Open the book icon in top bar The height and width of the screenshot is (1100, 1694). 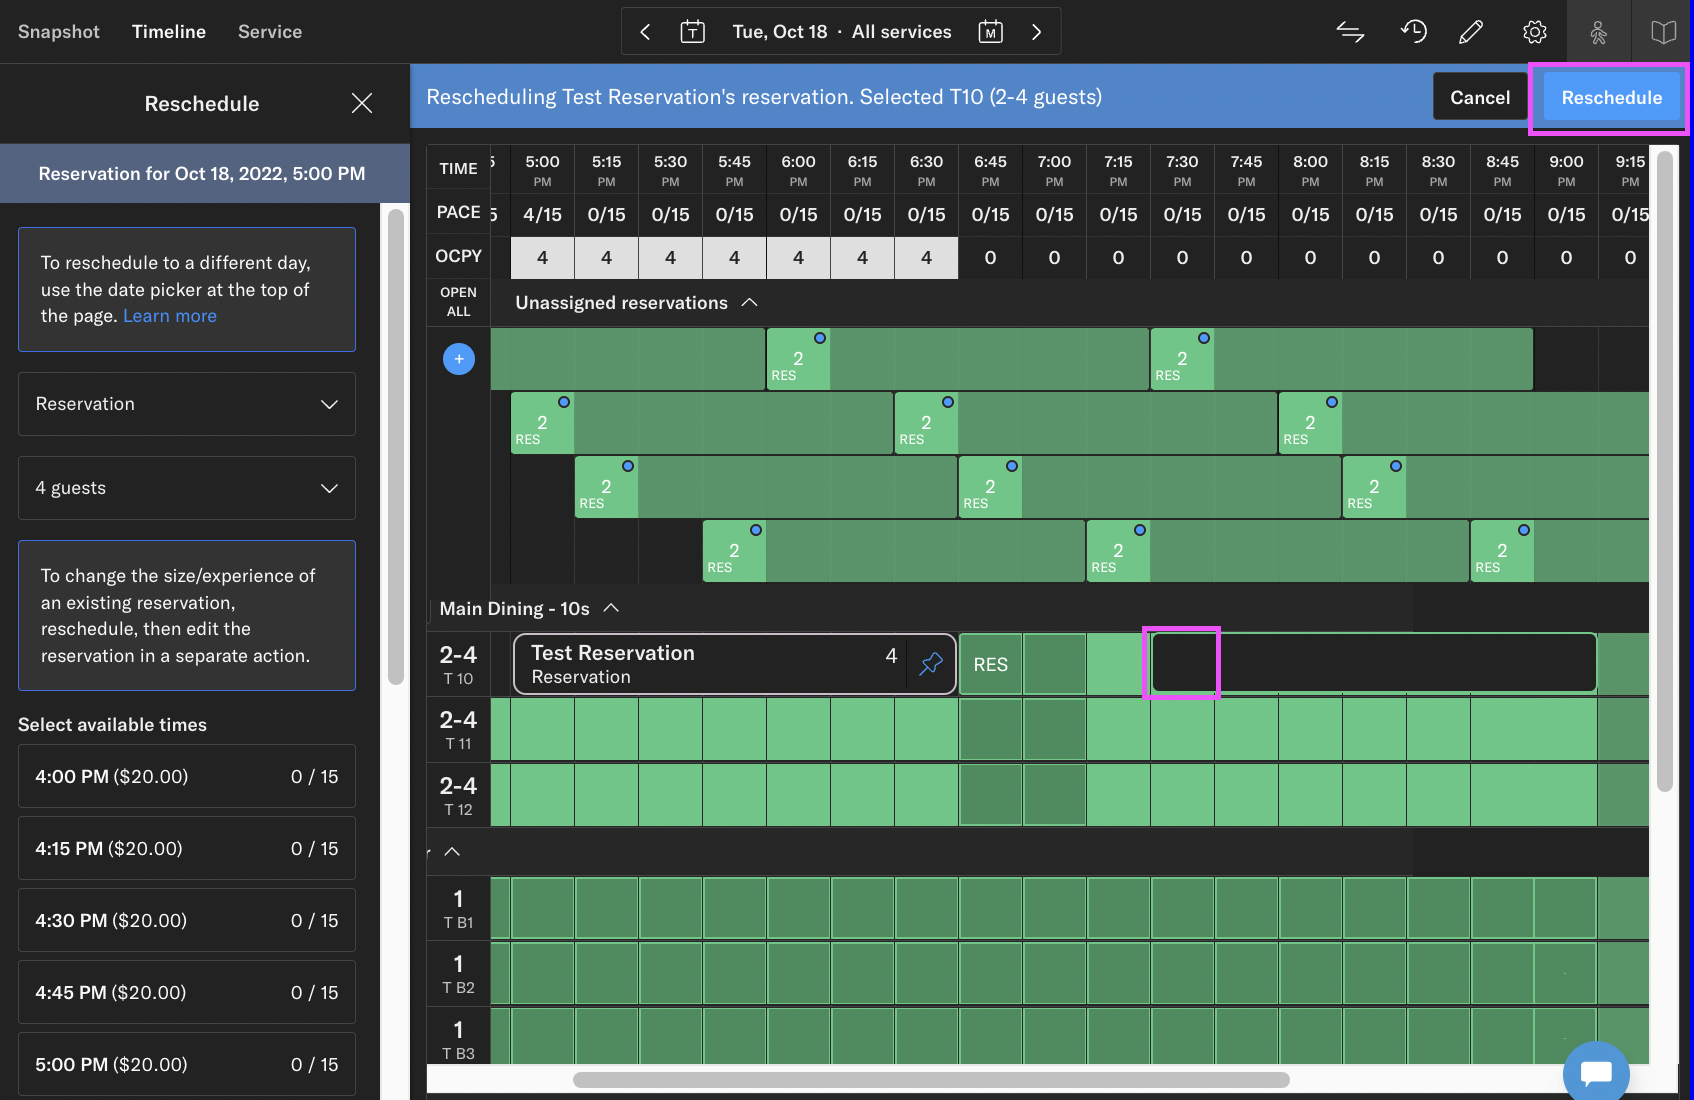(x=1663, y=32)
